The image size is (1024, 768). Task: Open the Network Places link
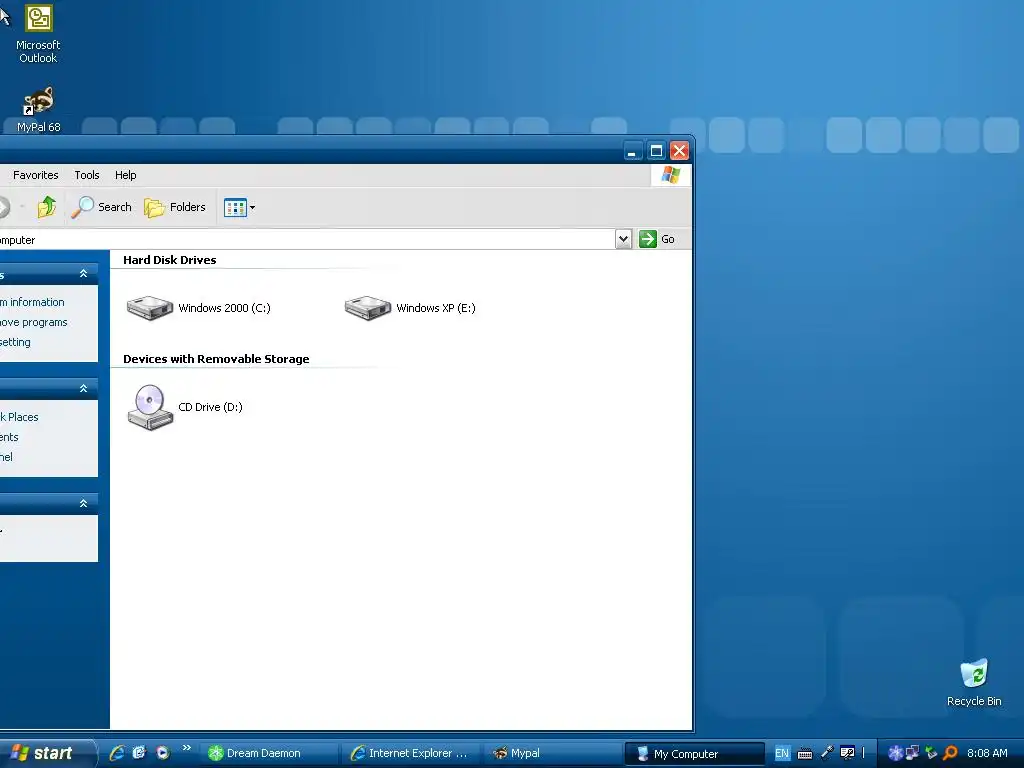point(20,417)
